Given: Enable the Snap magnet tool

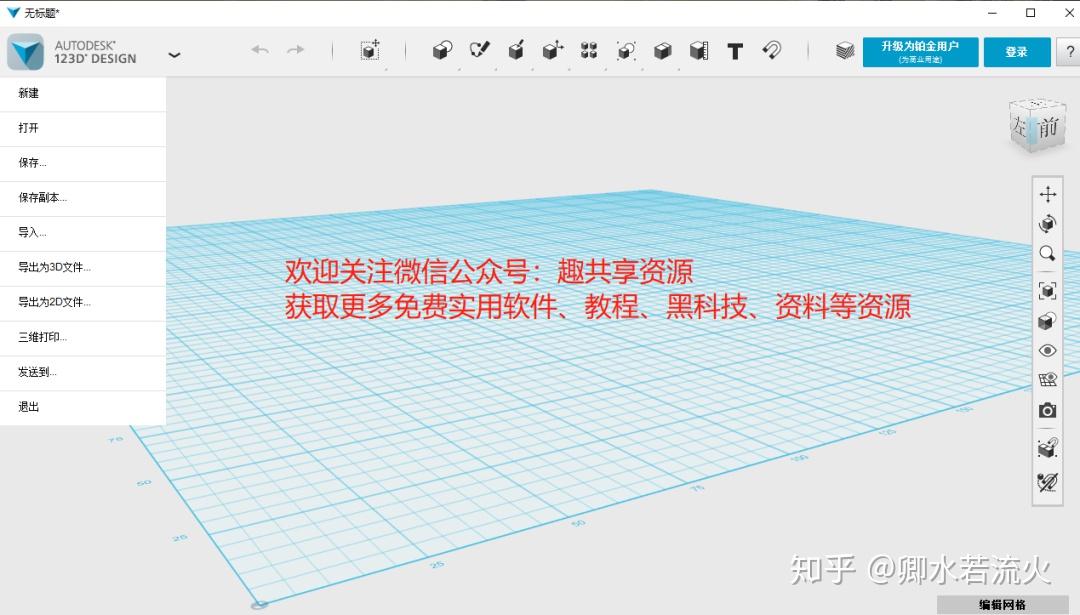Looking at the screenshot, I should [771, 50].
